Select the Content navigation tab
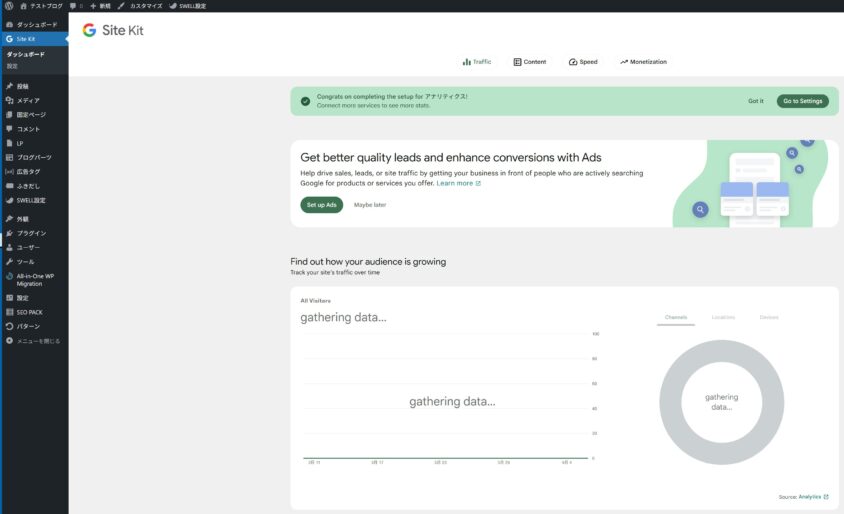 click(x=530, y=62)
